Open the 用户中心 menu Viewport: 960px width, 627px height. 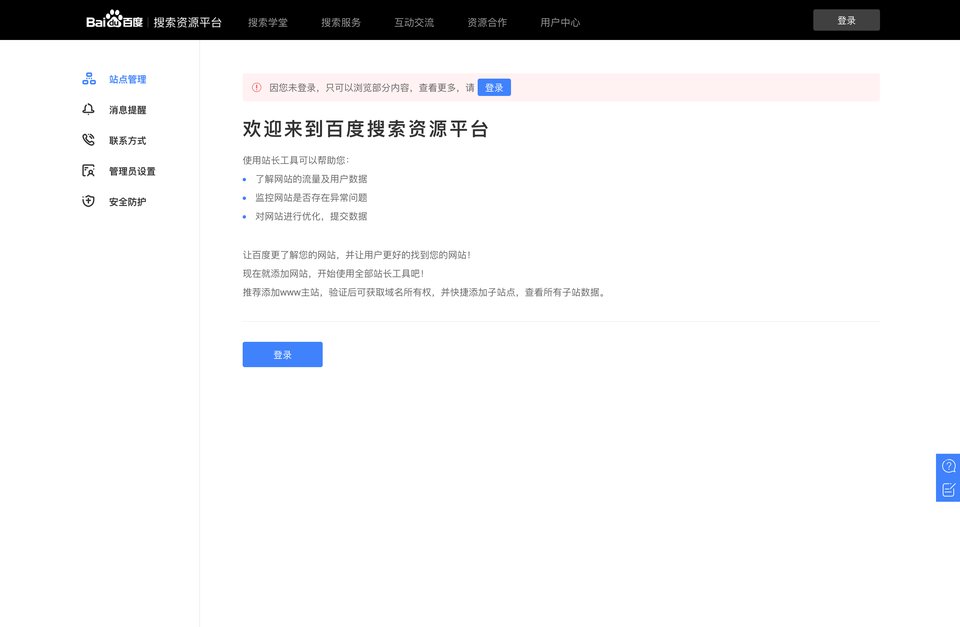click(560, 23)
